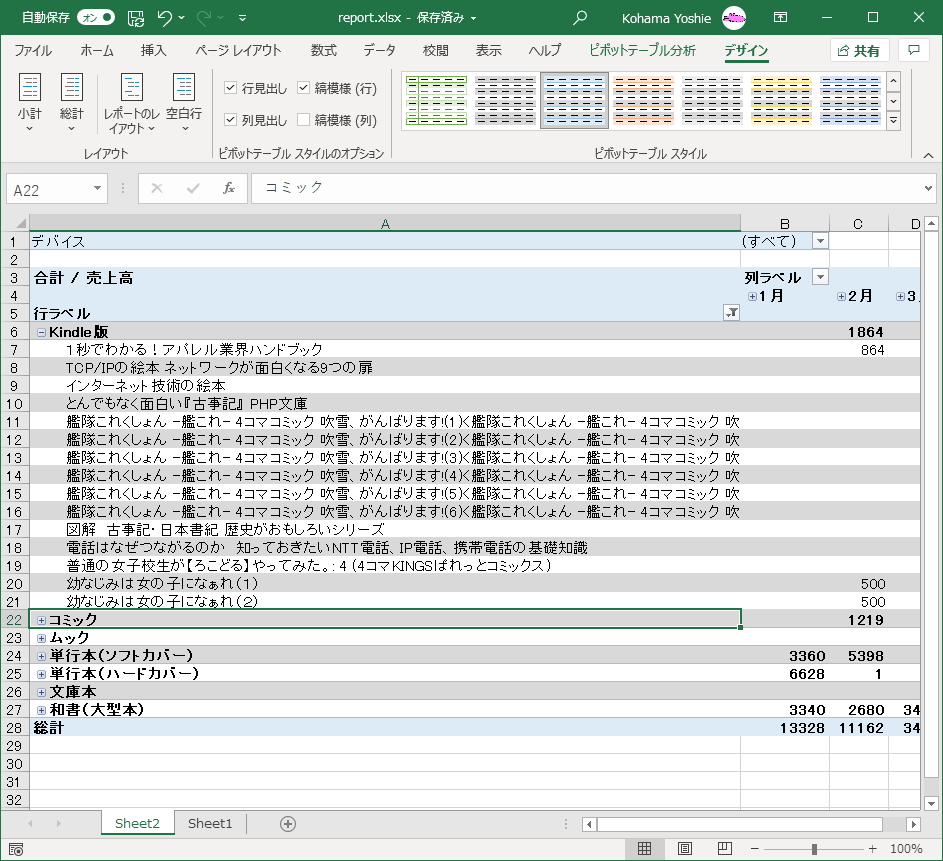
Task: Open the comments pane icon
Action: pos(914,50)
